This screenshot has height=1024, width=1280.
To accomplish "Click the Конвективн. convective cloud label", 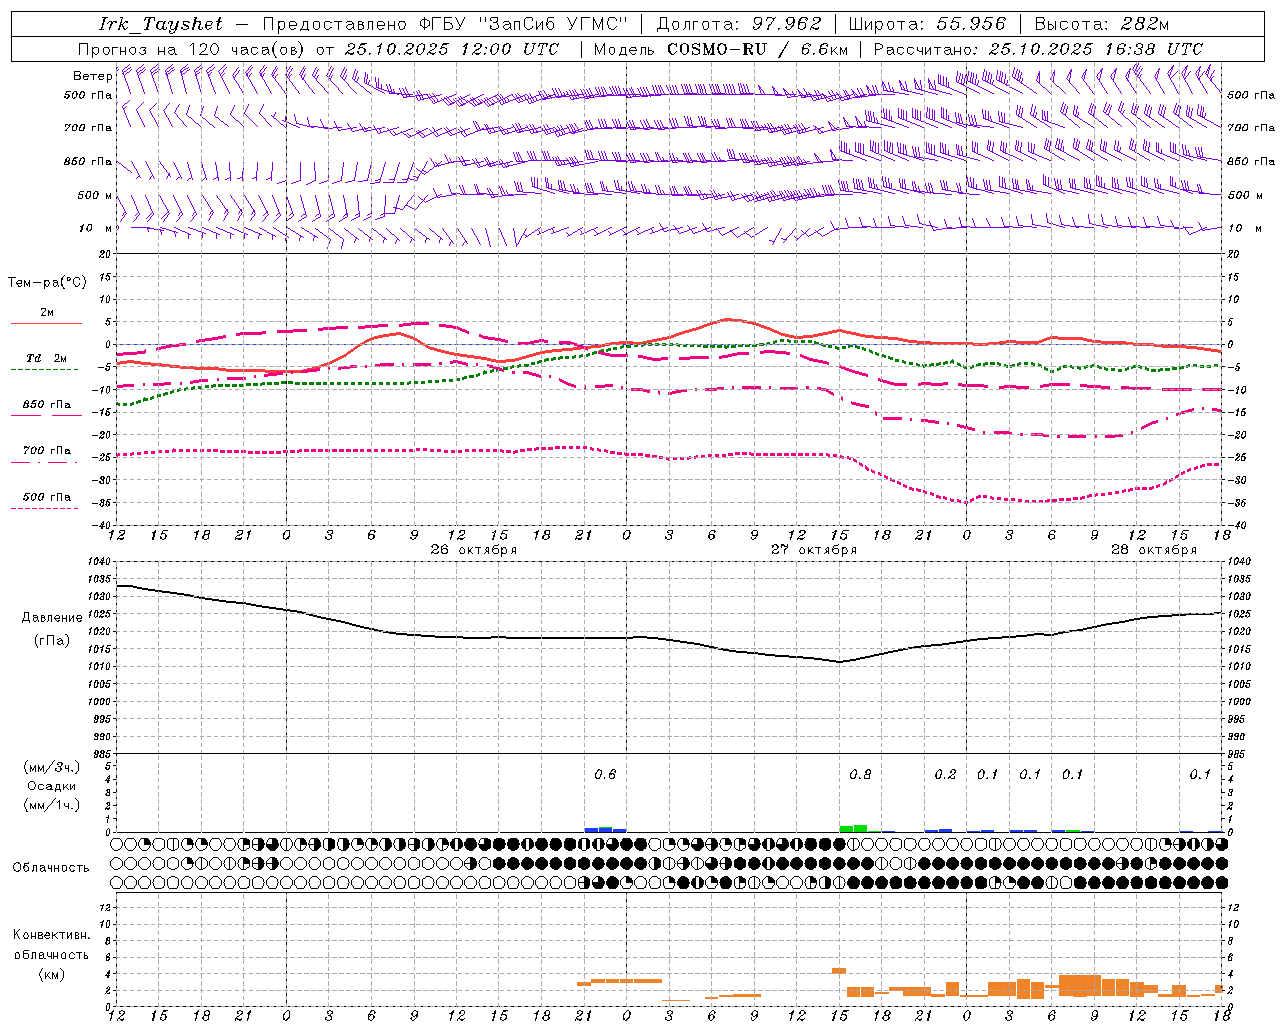I will [x=51, y=935].
